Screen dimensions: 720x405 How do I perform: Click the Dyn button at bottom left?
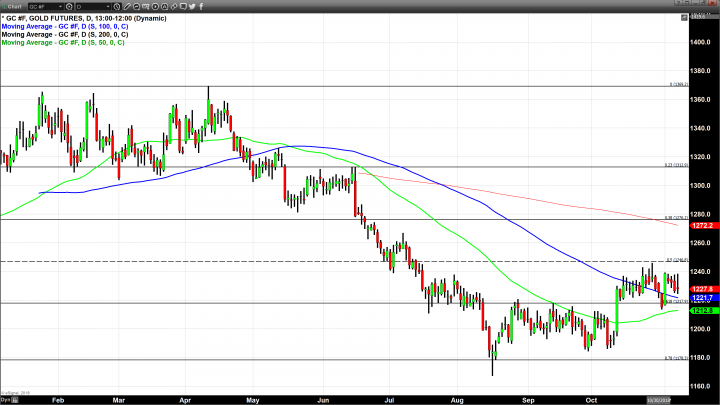click(x=5, y=400)
